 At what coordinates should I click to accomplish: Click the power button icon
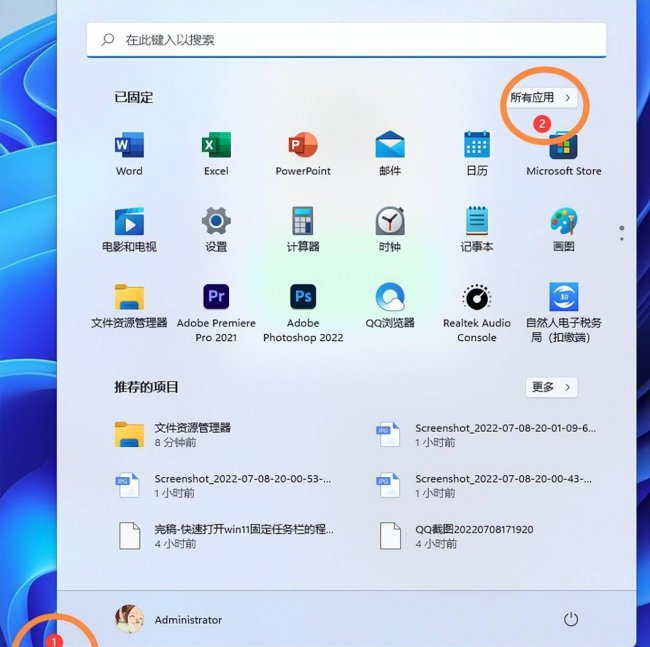(571, 619)
